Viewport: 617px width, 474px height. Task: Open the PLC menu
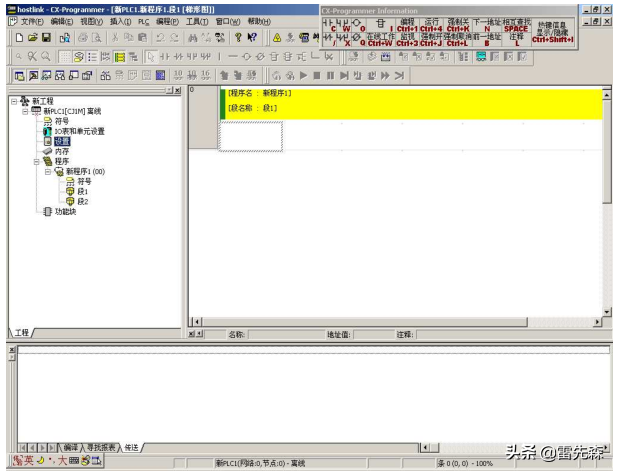(143, 21)
